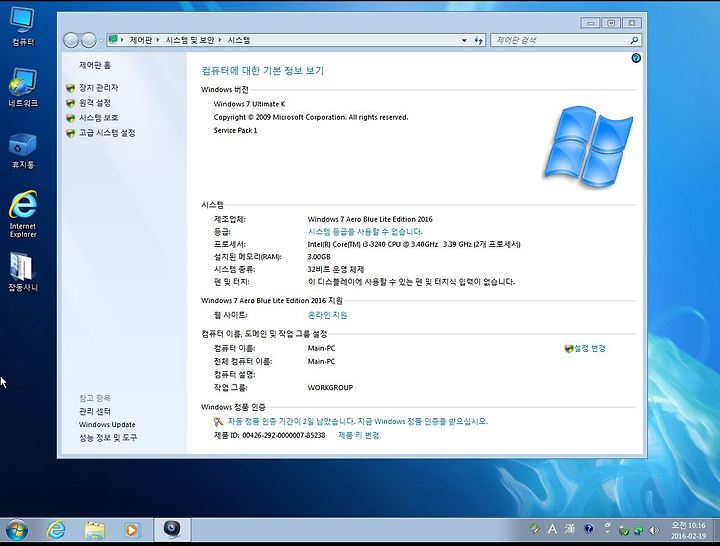Select the 휴지통 recycle bin icon
The image size is (720, 546).
click(x=22, y=150)
